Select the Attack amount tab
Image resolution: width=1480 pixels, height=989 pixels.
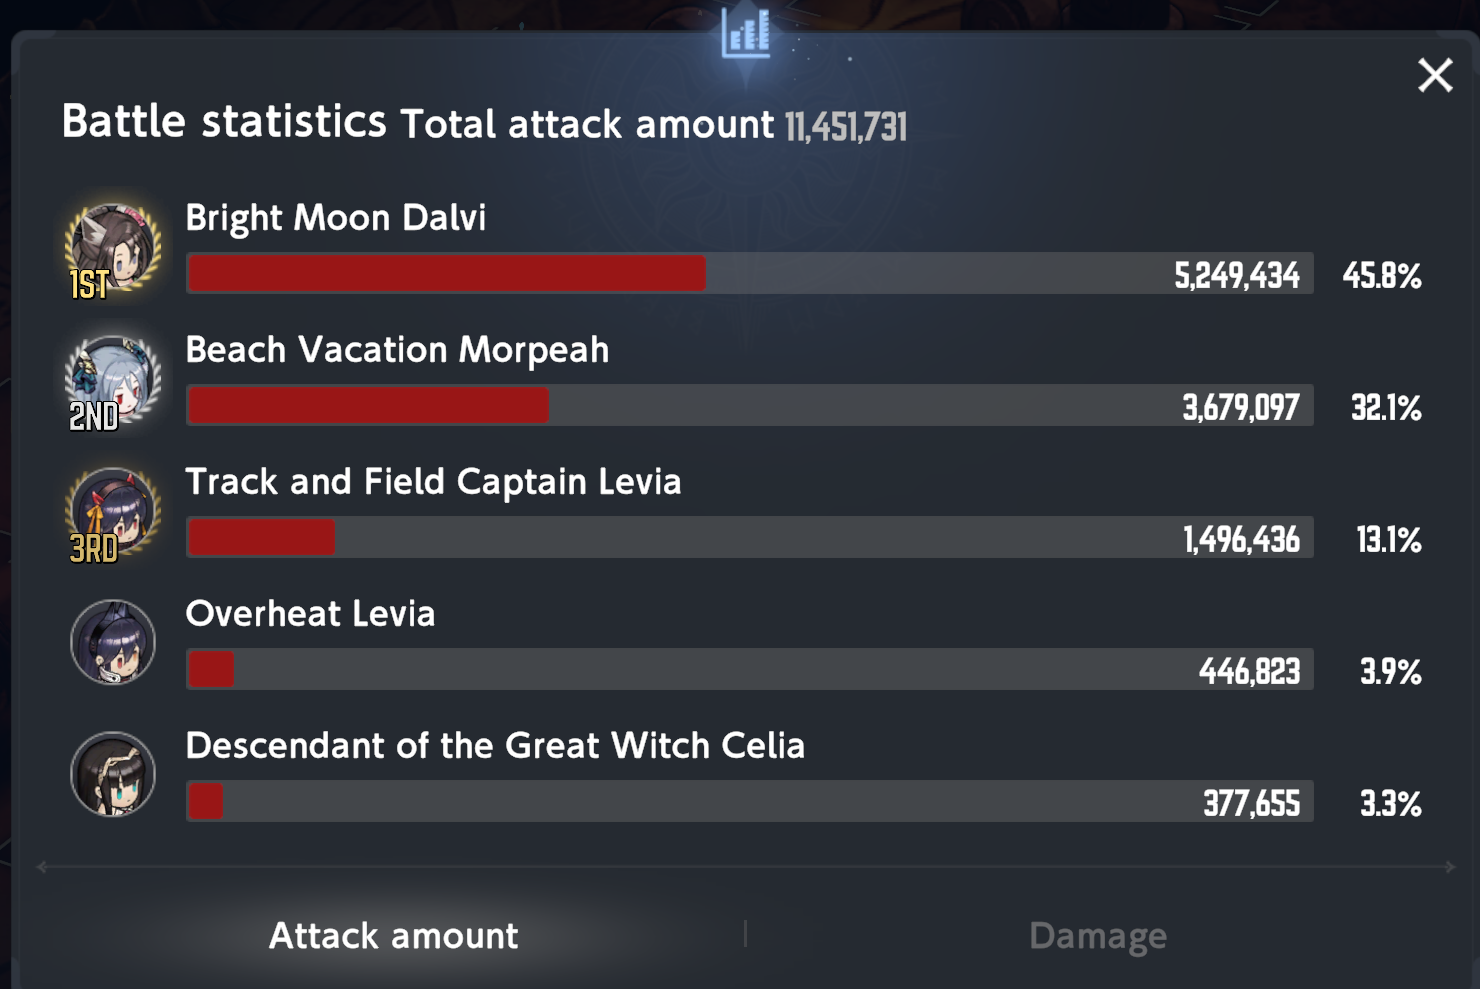coord(394,936)
